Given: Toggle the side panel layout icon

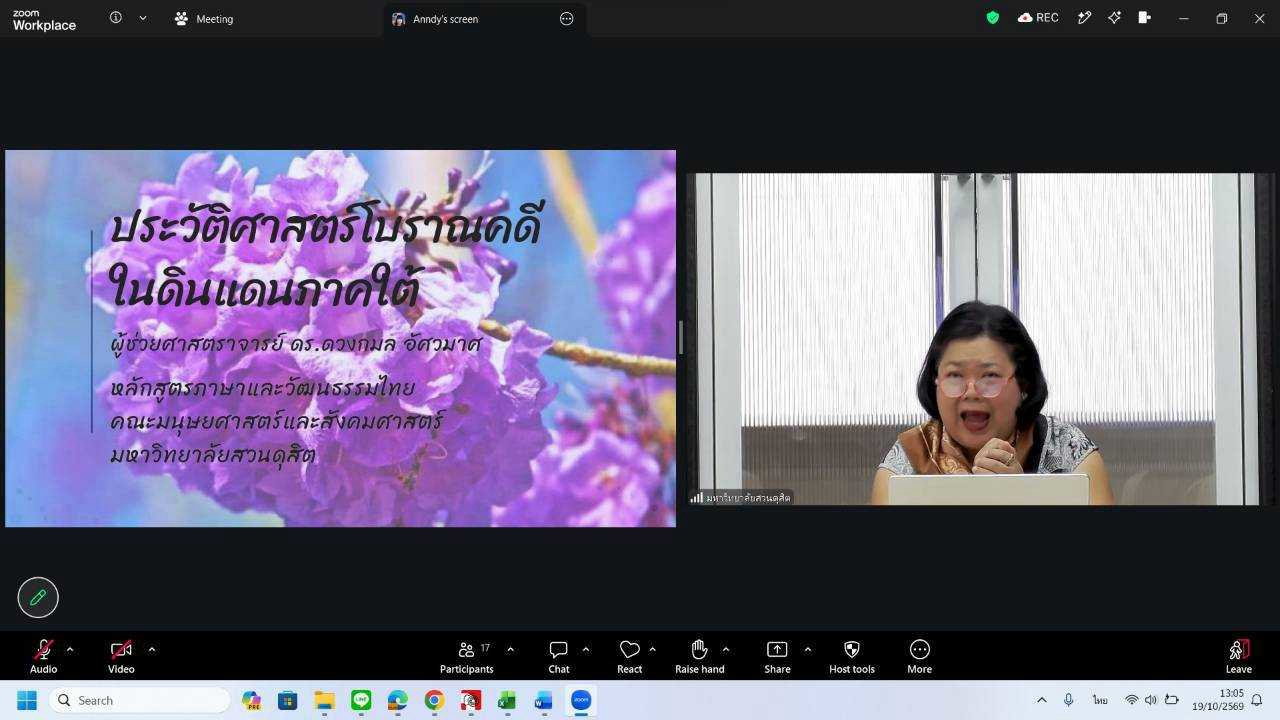Looking at the screenshot, I should 1145,18.
